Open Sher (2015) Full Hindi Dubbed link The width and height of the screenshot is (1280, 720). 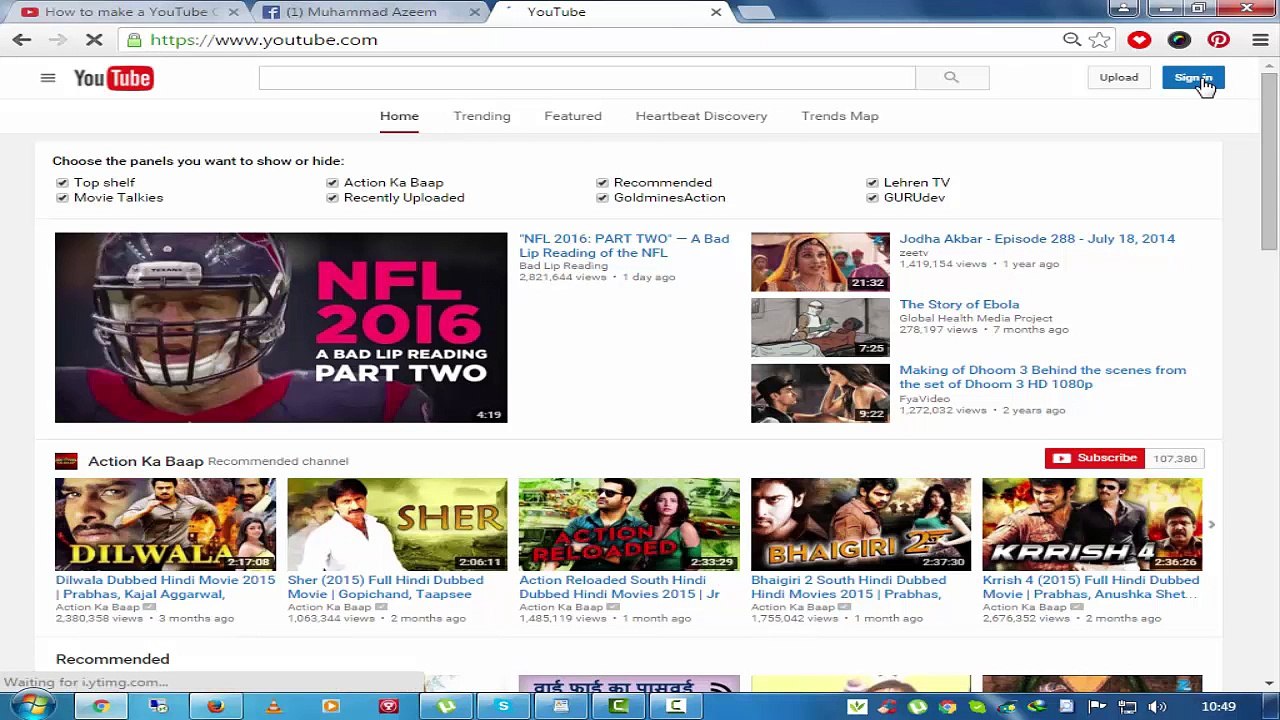[385, 587]
